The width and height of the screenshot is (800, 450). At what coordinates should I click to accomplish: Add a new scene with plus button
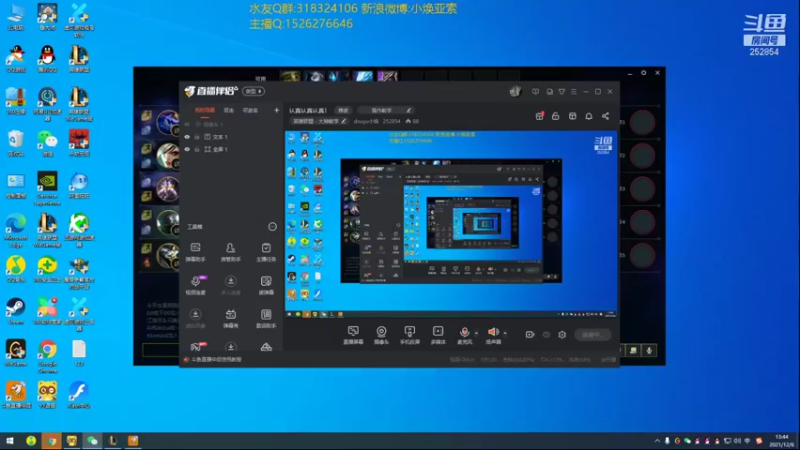[276, 110]
